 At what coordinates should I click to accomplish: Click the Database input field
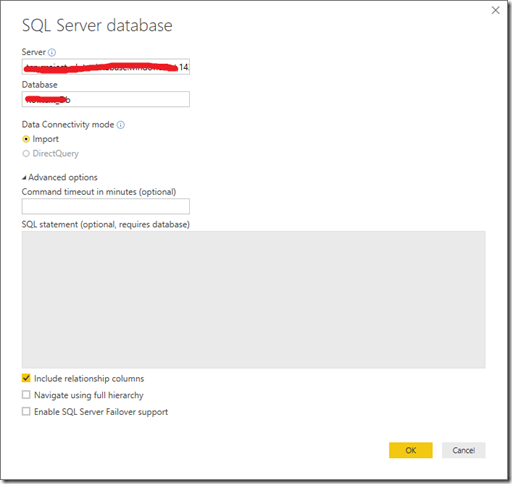point(106,99)
